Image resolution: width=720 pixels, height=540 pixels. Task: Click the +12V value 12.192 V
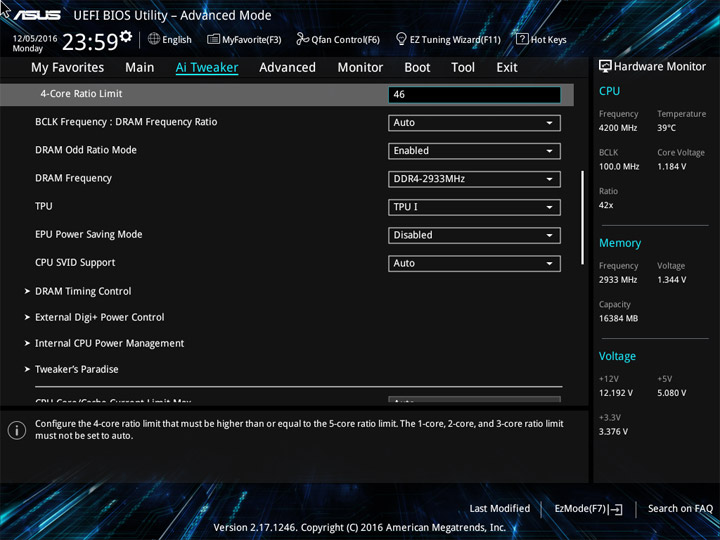tap(616, 393)
